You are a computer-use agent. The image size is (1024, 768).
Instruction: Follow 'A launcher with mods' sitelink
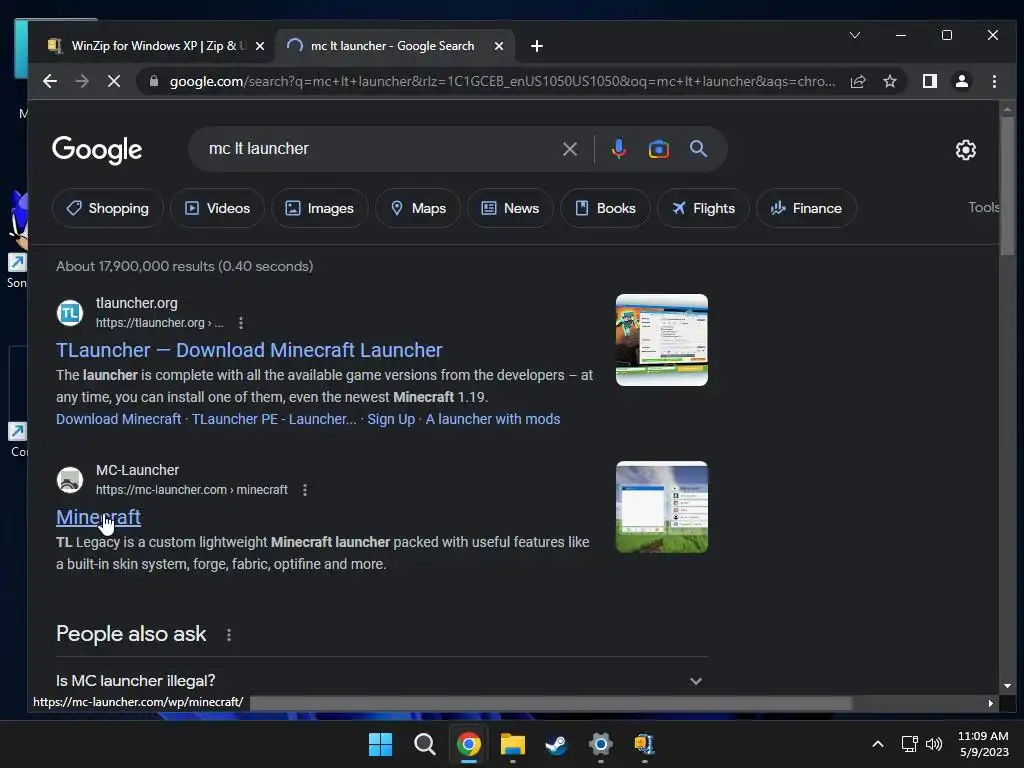pos(493,419)
